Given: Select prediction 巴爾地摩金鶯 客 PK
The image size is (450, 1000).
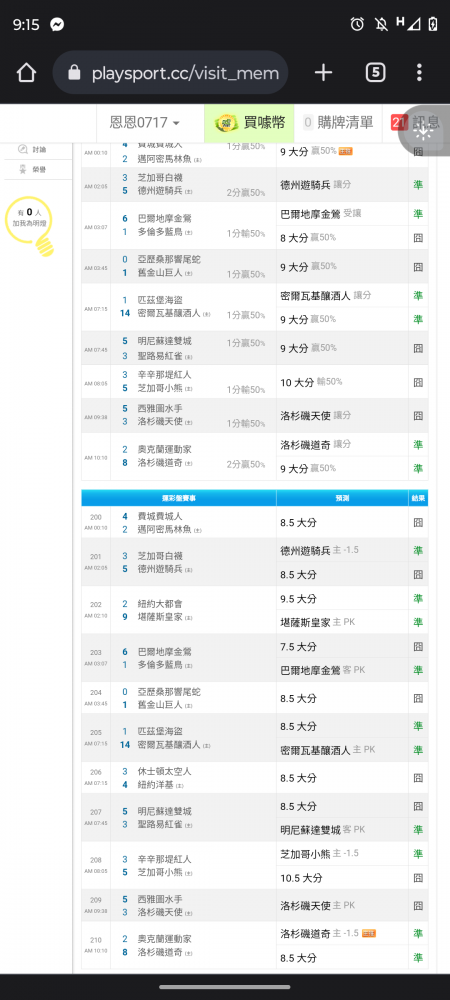Looking at the screenshot, I should [x=323, y=670].
